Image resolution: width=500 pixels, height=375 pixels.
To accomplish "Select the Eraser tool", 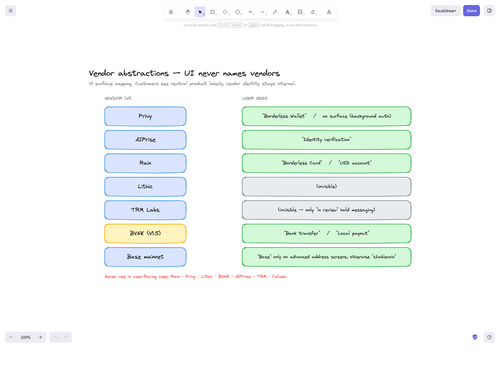I will [313, 12].
